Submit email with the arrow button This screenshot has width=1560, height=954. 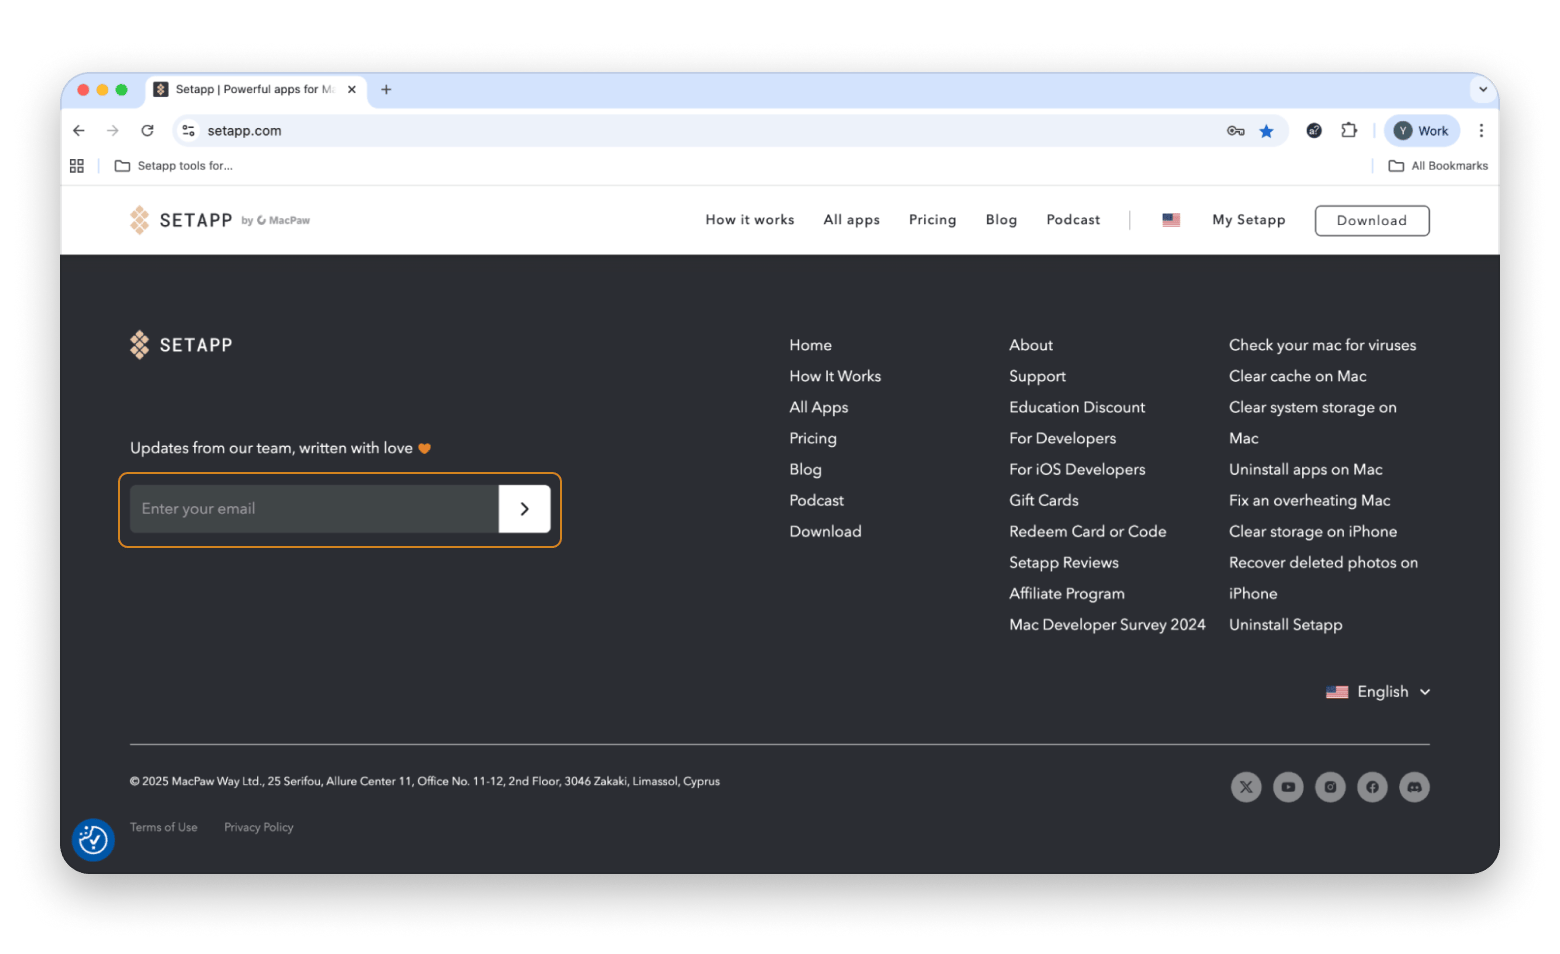tap(525, 509)
